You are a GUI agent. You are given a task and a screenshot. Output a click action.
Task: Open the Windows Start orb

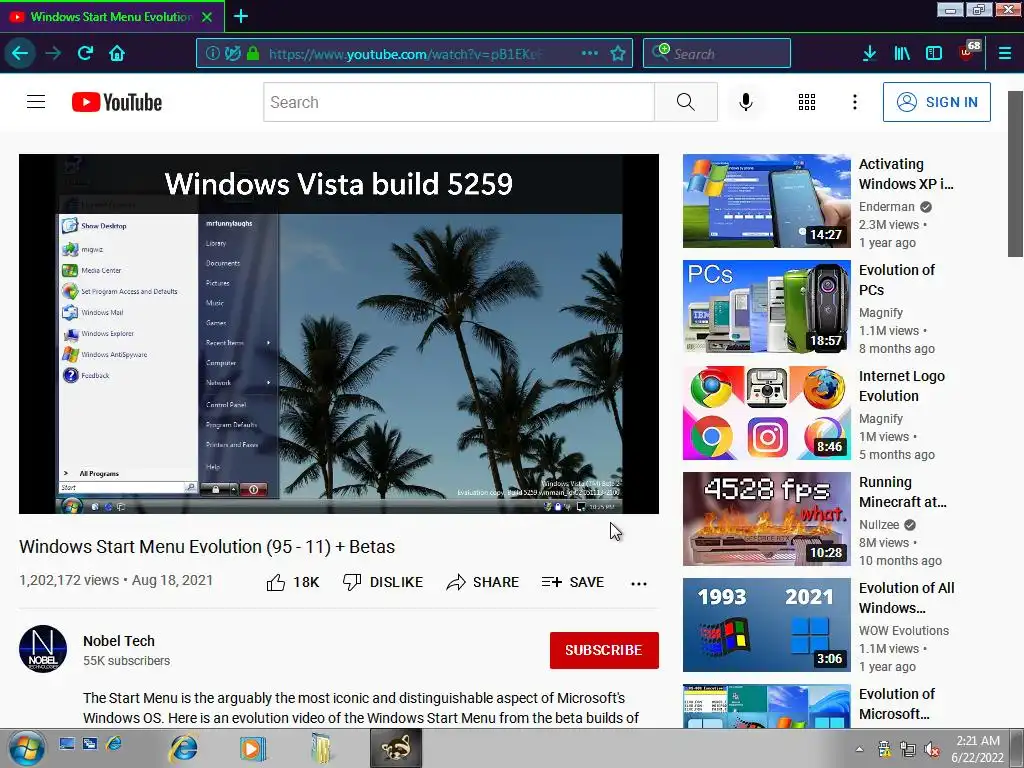27,748
